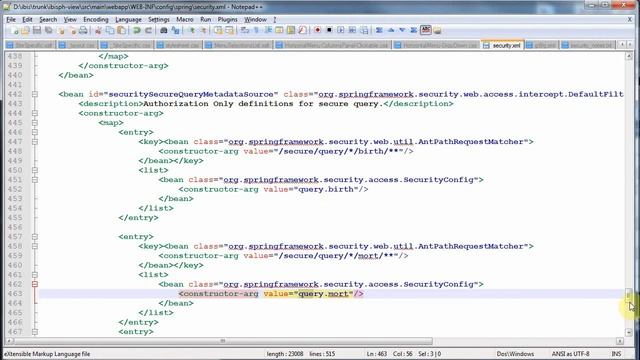Click the macro Playback icon

click(340, 30)
